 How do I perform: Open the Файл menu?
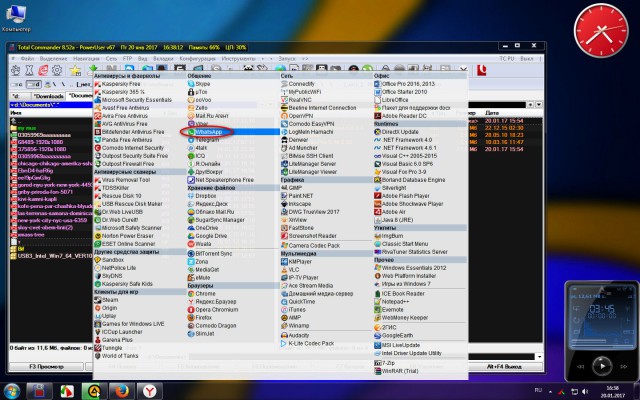[27, 59]
